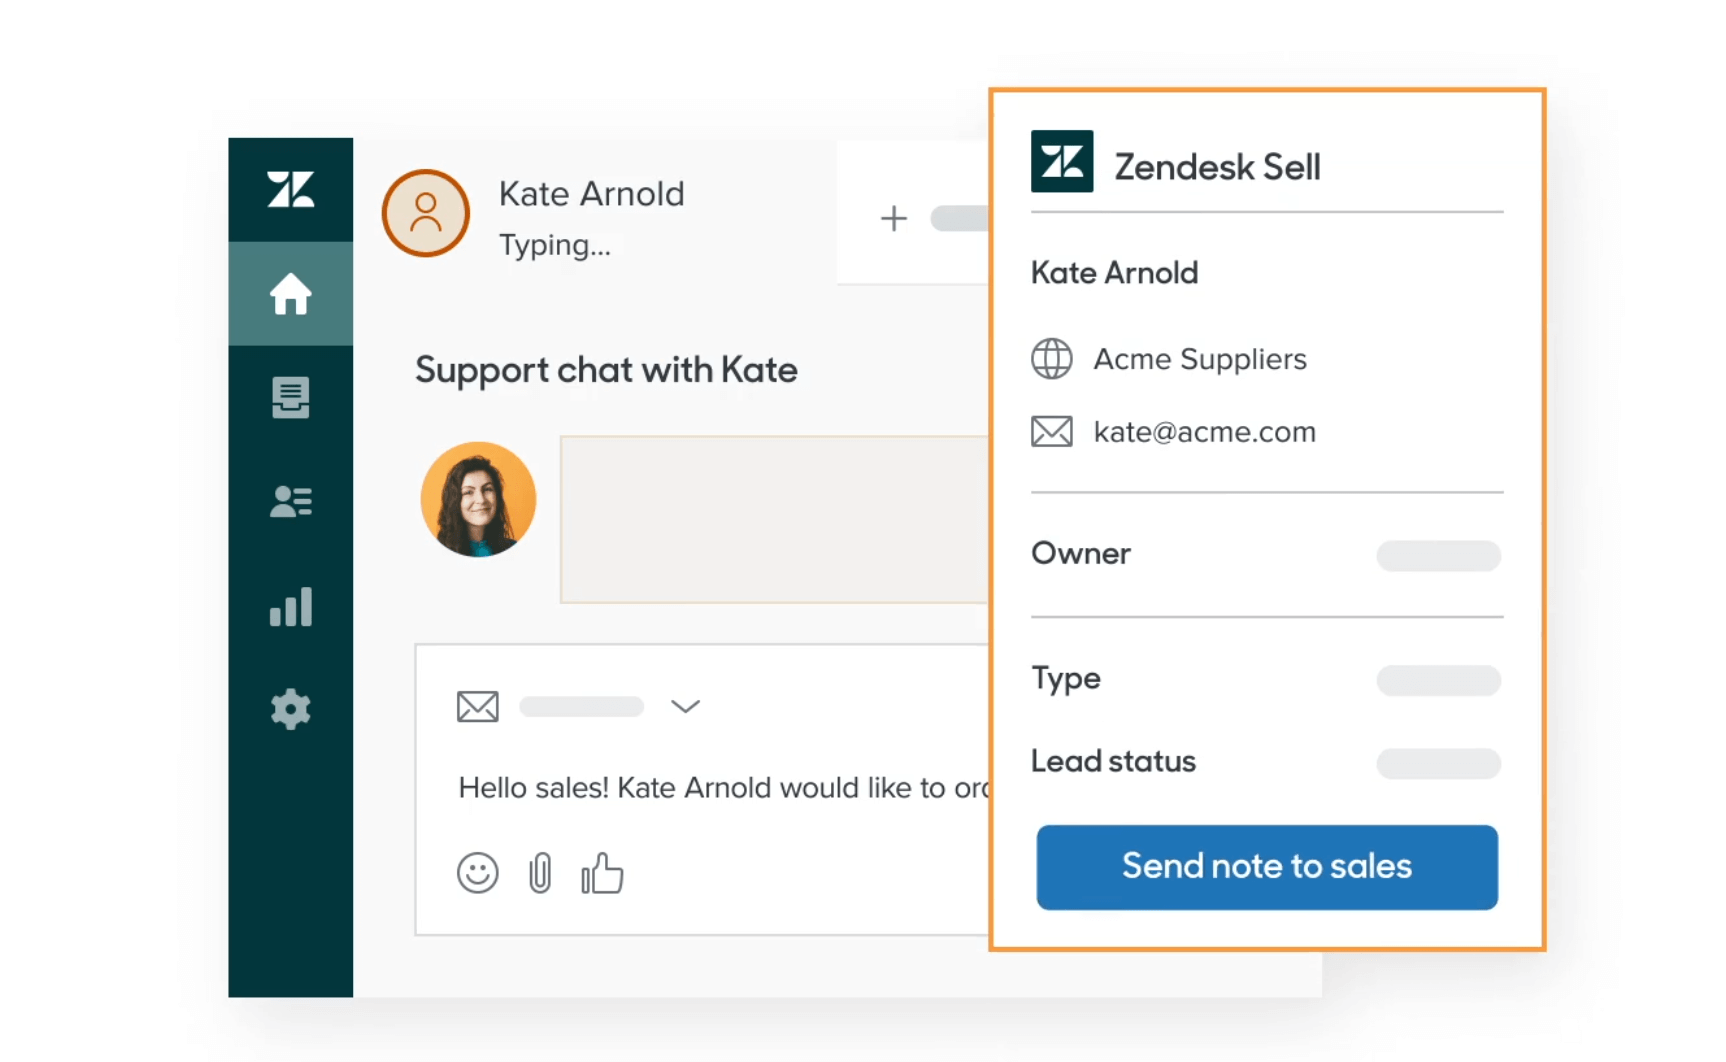The width and height of the screenshot is (1726, 1062).
Task: Click the Typing... status text
Action: click(555, 245)
